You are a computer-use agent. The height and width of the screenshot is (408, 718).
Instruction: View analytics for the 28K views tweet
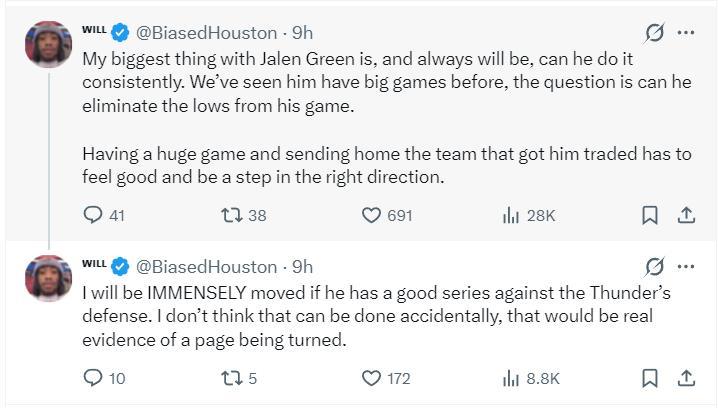(511, 215)
